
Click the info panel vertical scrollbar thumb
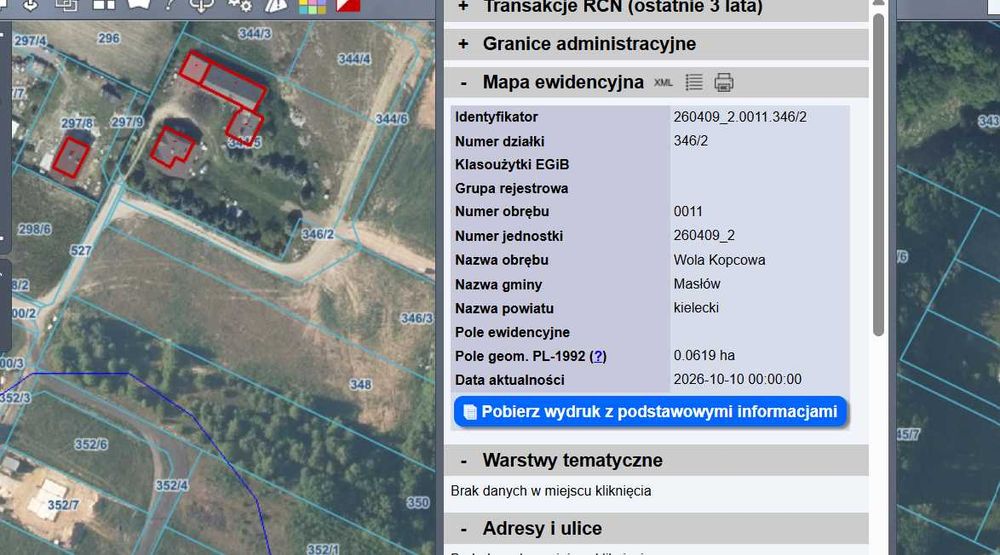click(x=878, y=174)
